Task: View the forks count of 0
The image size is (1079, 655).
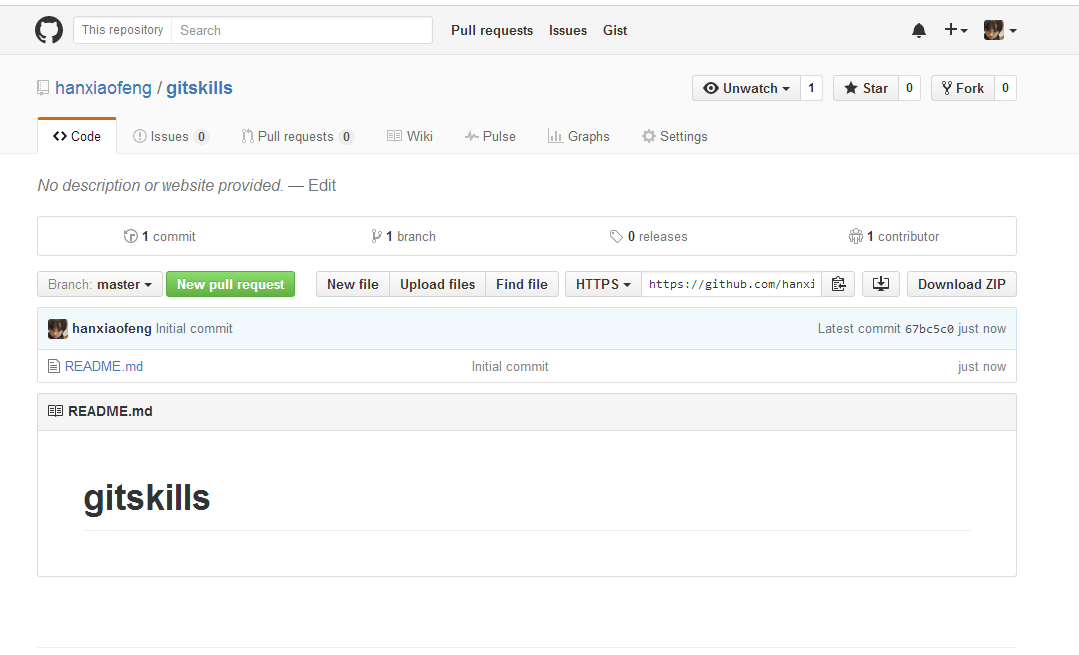Action: pyautogui.click(x=1005, y=88)
